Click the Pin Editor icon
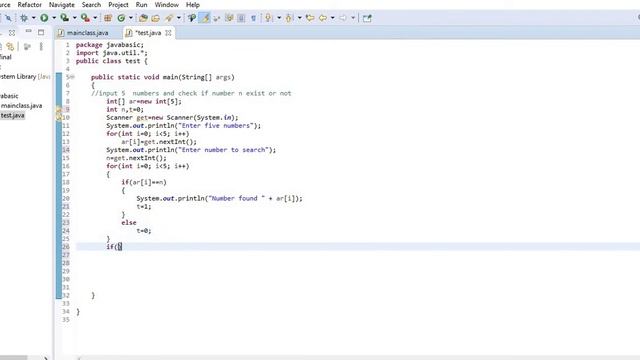640x360 pixels. point(367,18)
